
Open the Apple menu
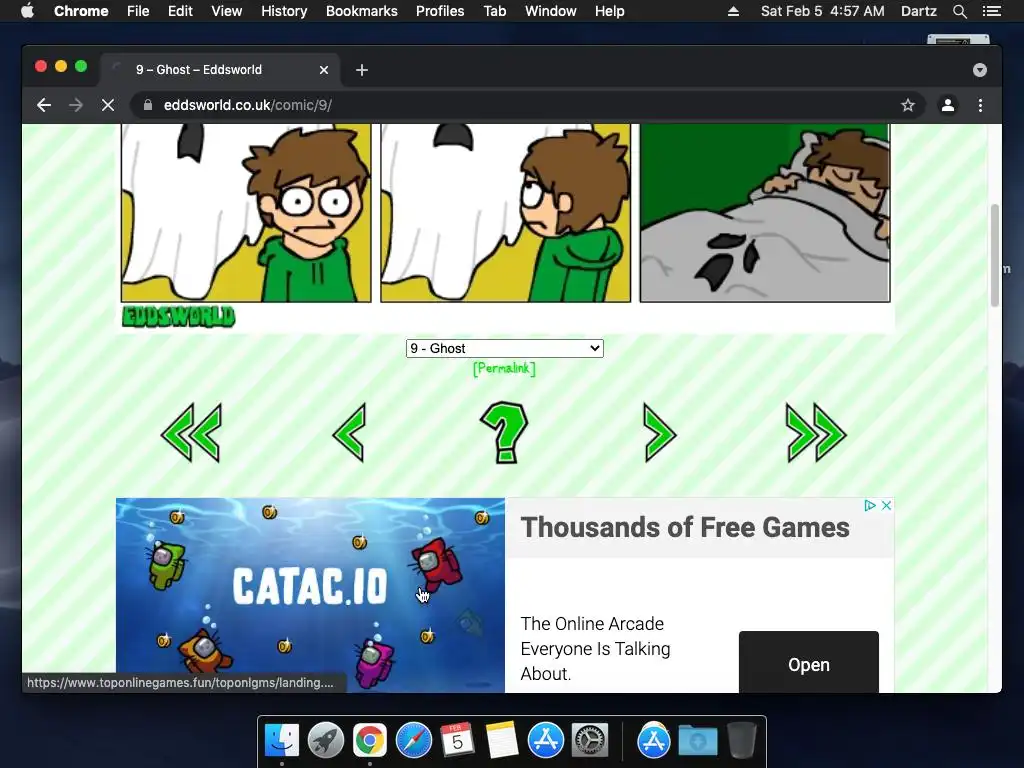pyautogui.click(x=27, y=11)
